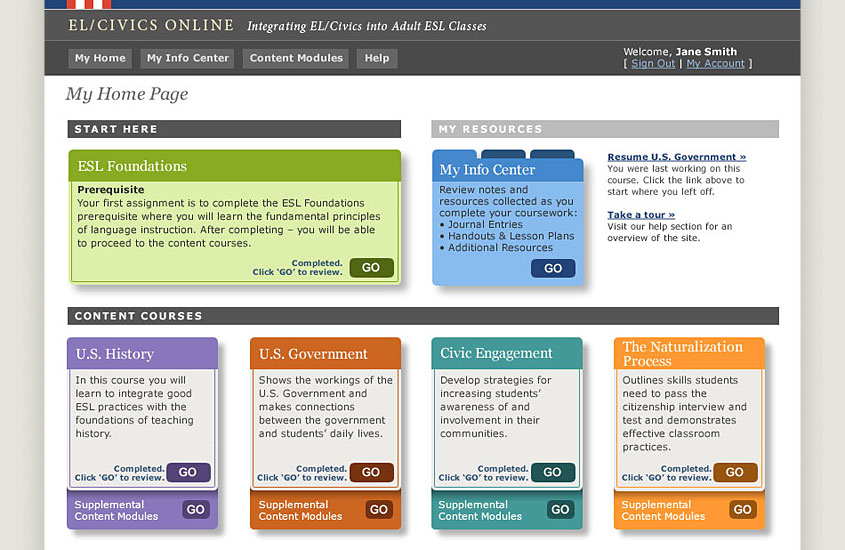Screen dimensions: 845x550
Task: Select Content Modules in the navigation bar
Action: click(x=296, y=58)
